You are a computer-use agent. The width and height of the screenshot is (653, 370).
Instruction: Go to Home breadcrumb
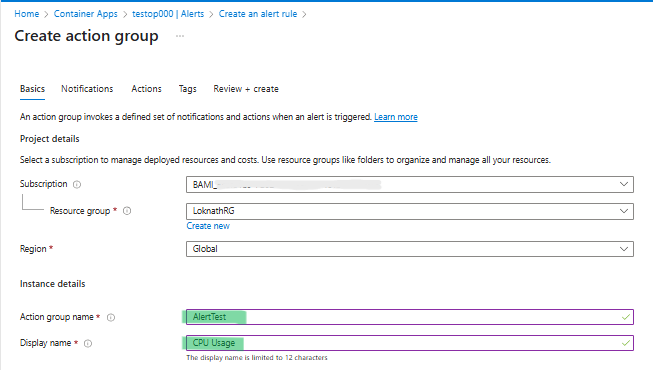point(27,14)
